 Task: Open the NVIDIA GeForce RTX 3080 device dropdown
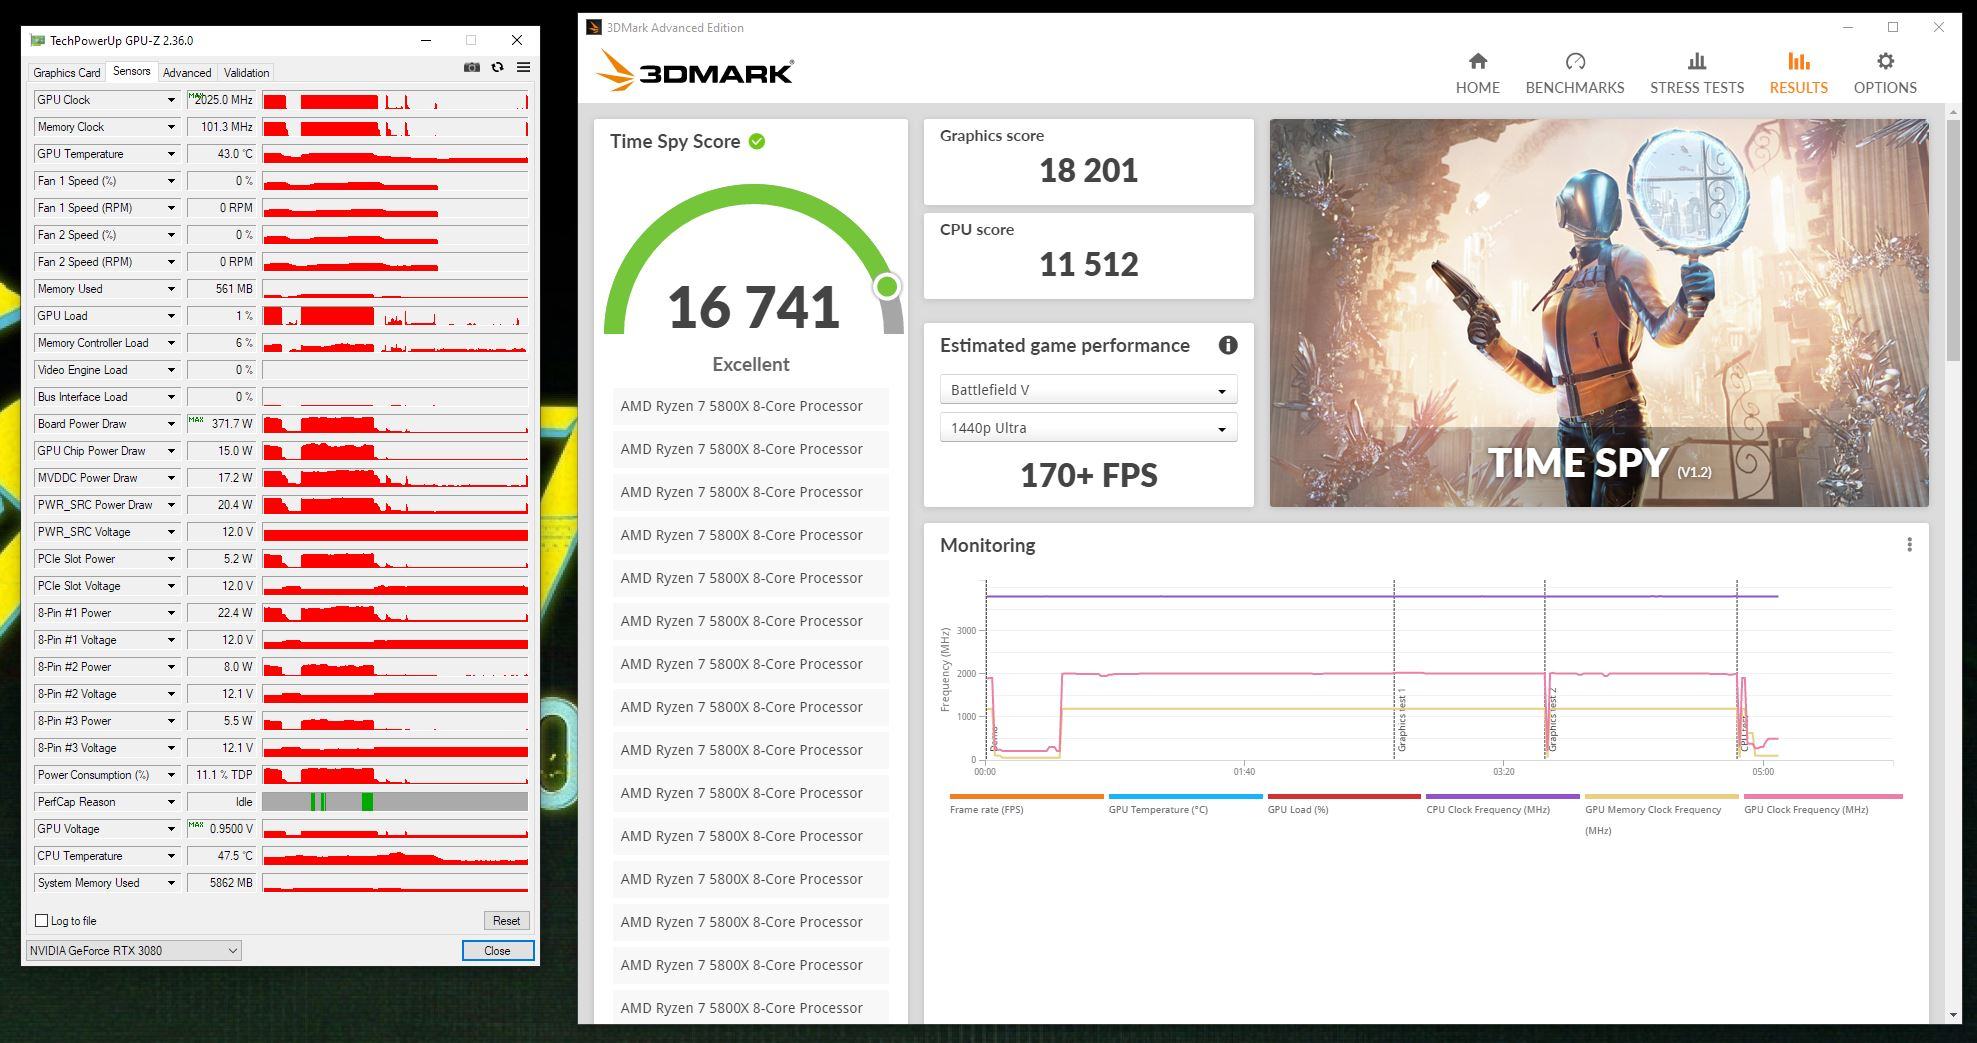(133, 950)
